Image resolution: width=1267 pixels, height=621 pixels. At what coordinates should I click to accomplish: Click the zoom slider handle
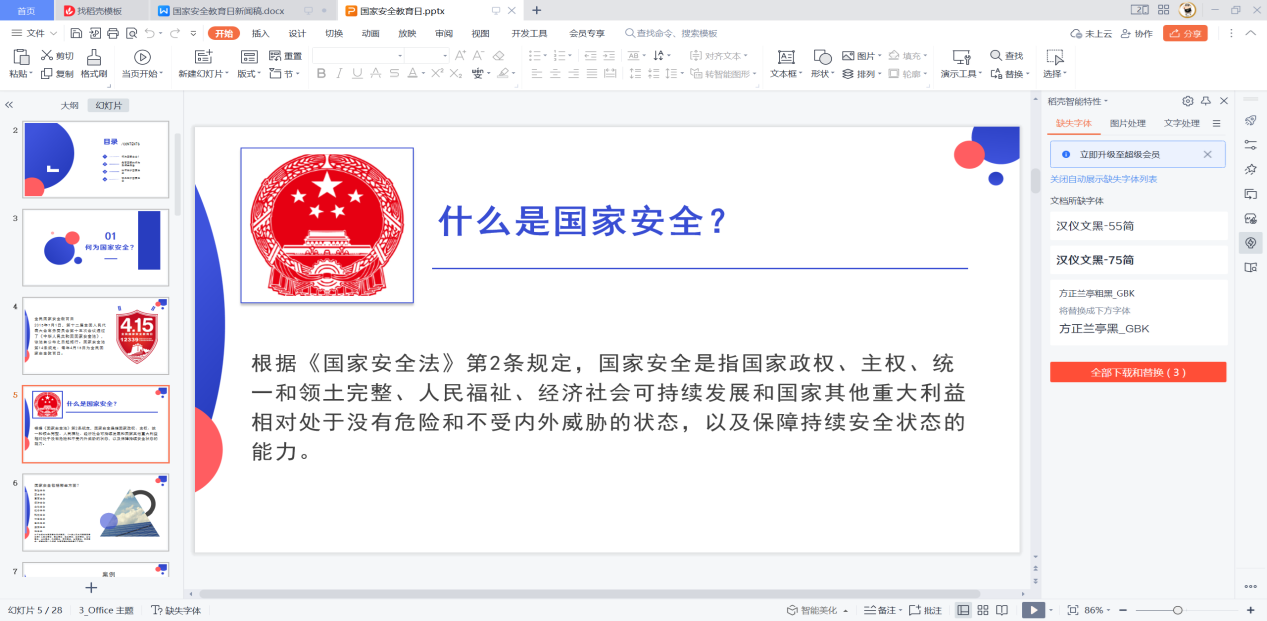coord(1178,610)
